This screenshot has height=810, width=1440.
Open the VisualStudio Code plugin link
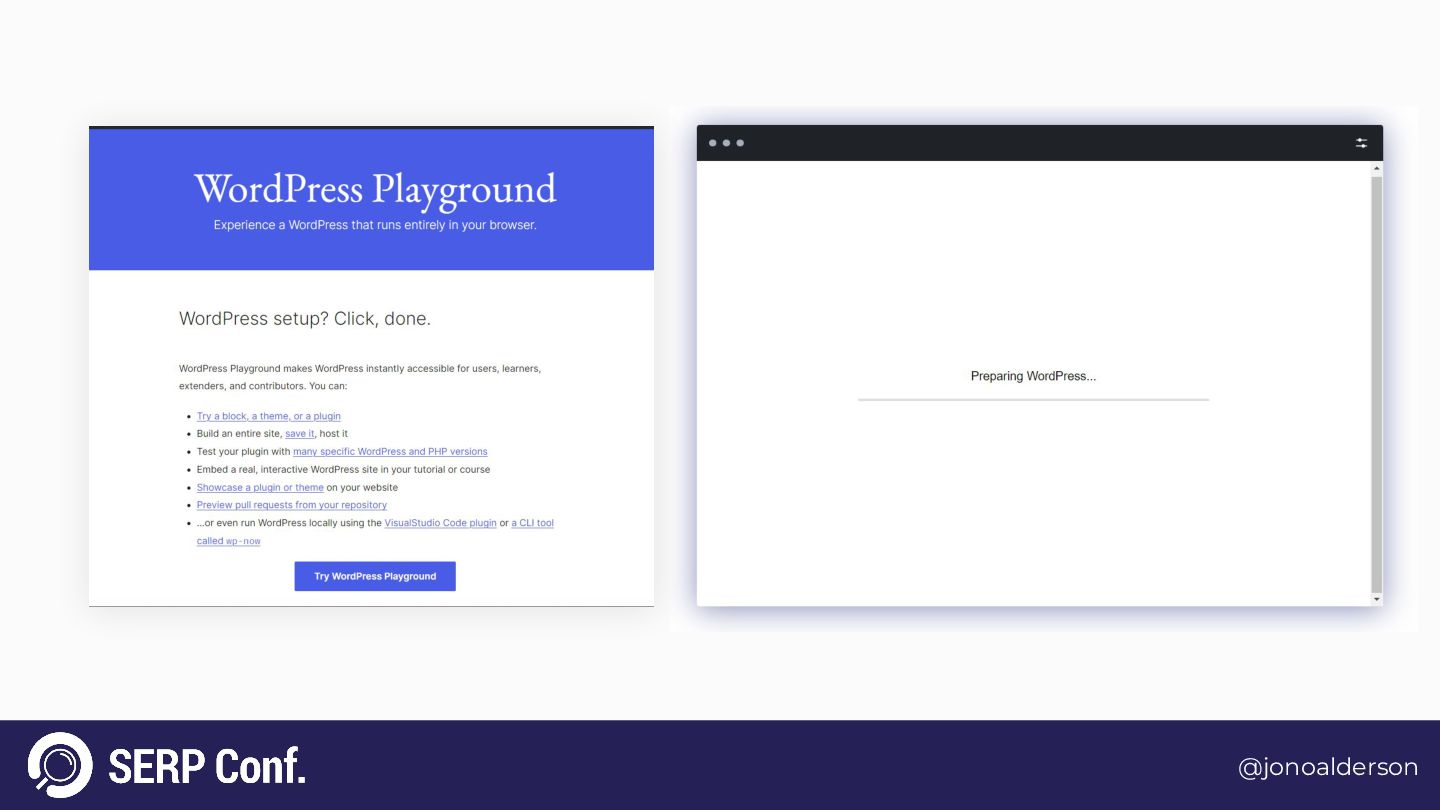tap(440, 523)
